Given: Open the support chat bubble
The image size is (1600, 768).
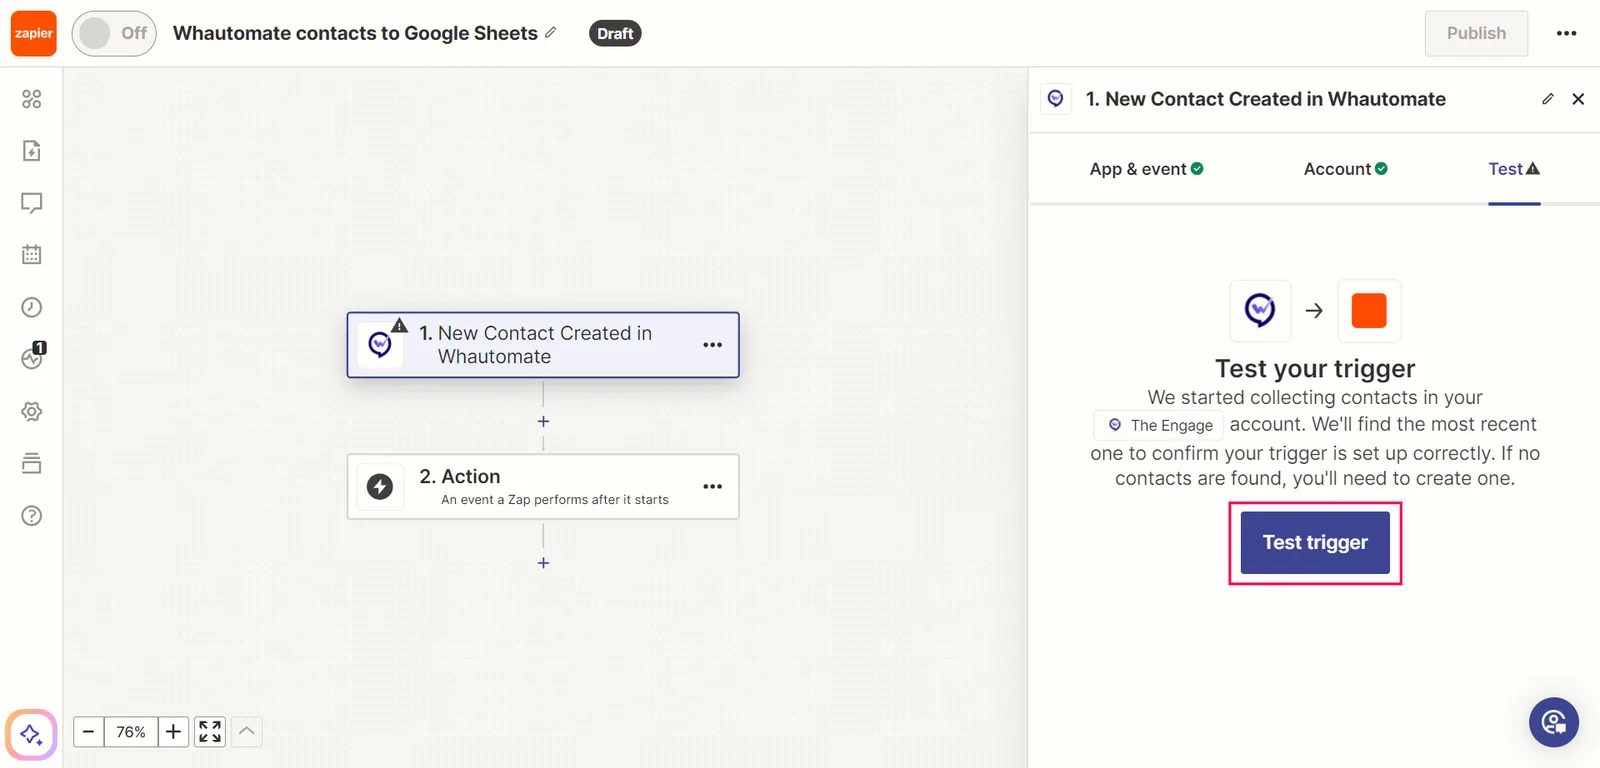Looking at the screenshot, I should pyautogui.click(x=1554, y=722).
